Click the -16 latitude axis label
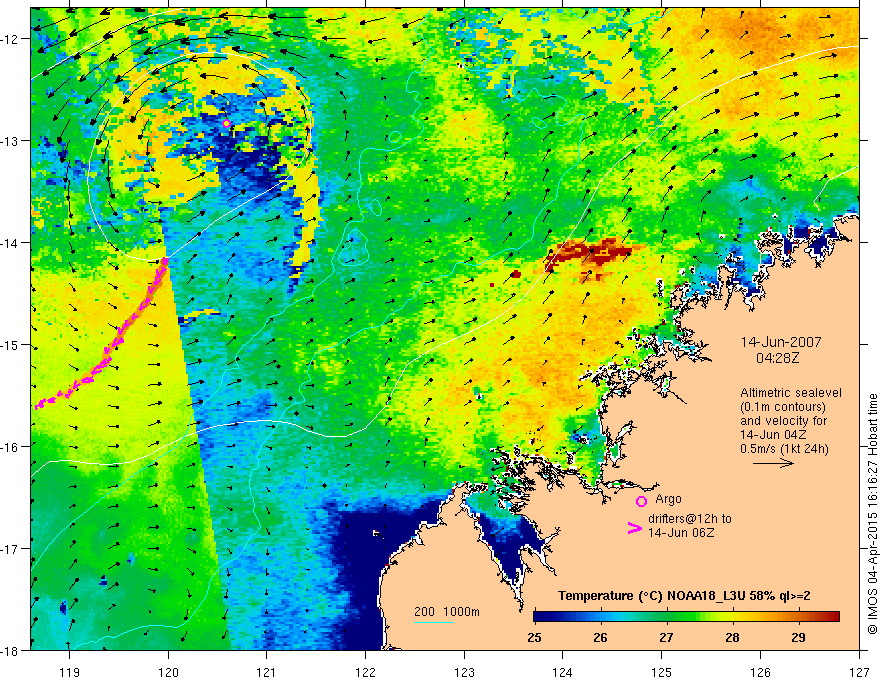 tap(10, 447)
